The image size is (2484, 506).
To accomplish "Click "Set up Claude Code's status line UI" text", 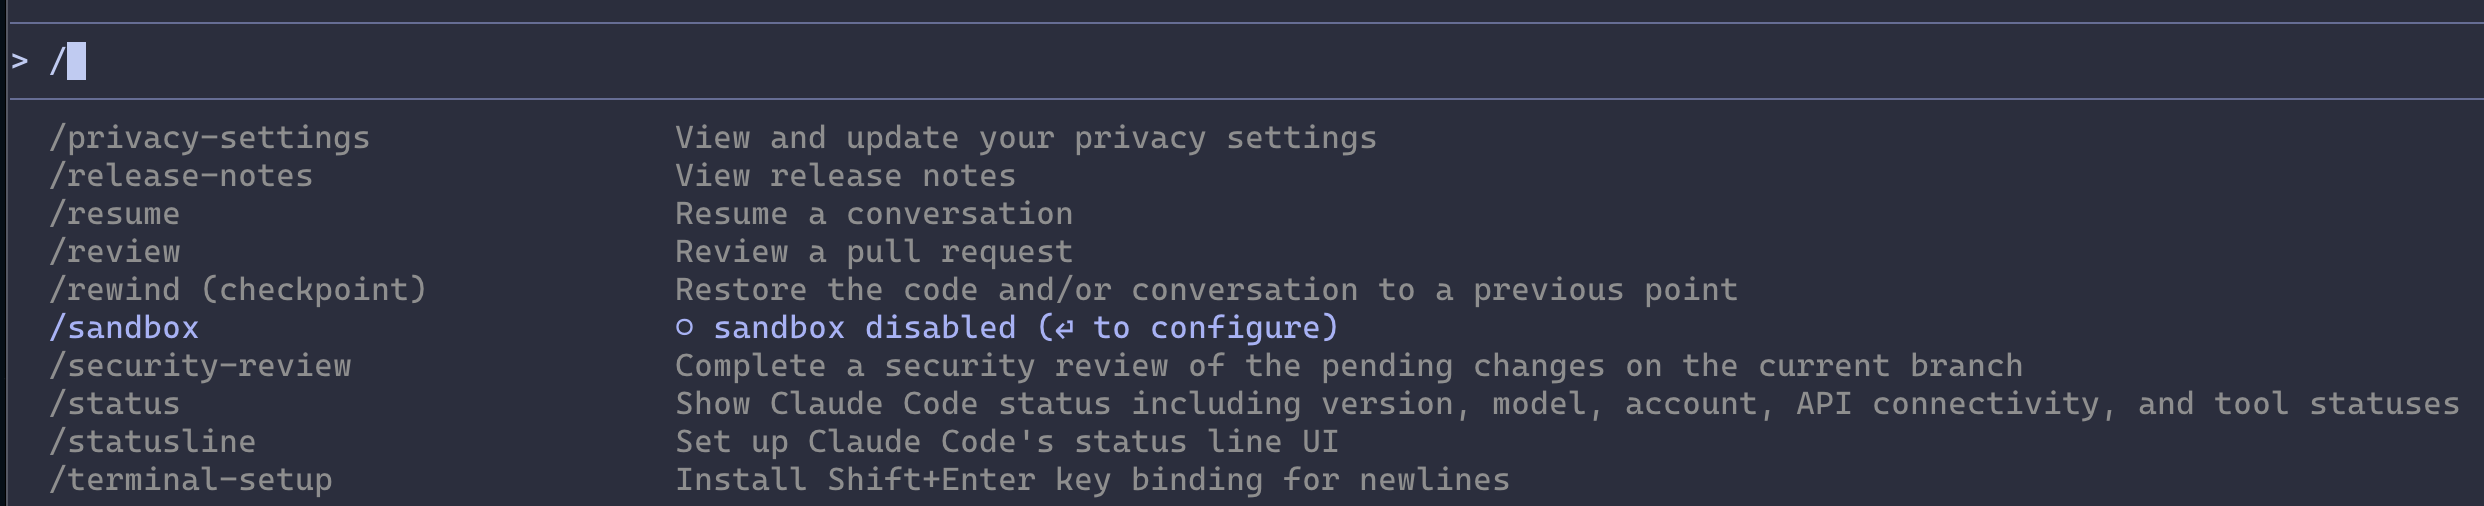I will 1006,442.
